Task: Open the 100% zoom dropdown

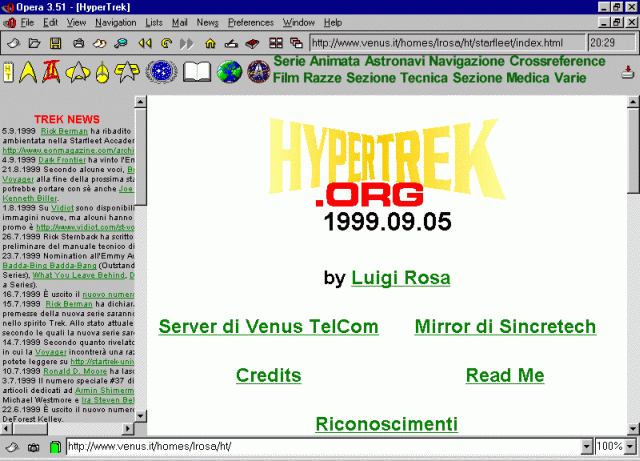Action: pyautogui.click(x=630, y=447)
